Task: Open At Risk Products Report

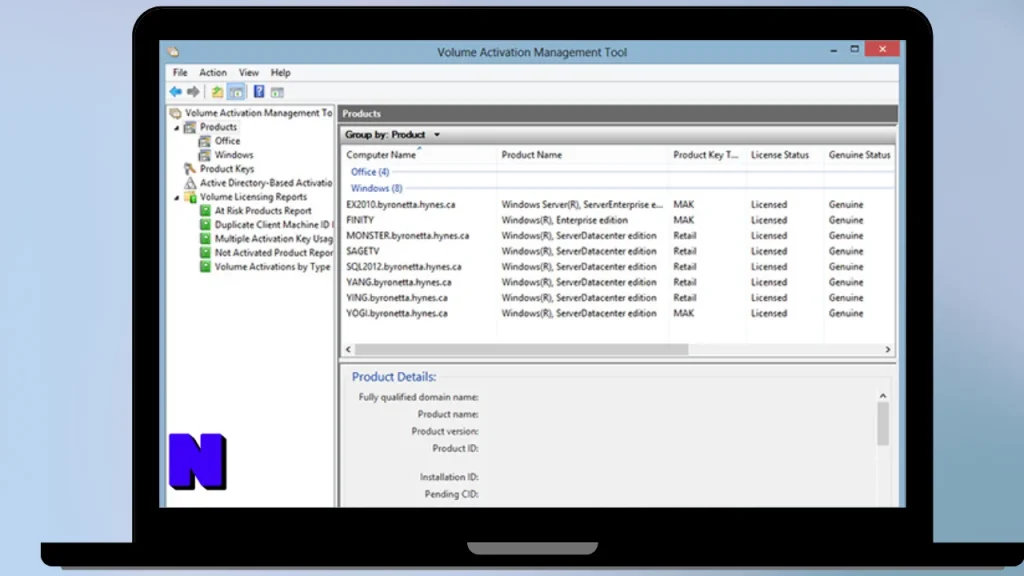Action: [263, 211]
